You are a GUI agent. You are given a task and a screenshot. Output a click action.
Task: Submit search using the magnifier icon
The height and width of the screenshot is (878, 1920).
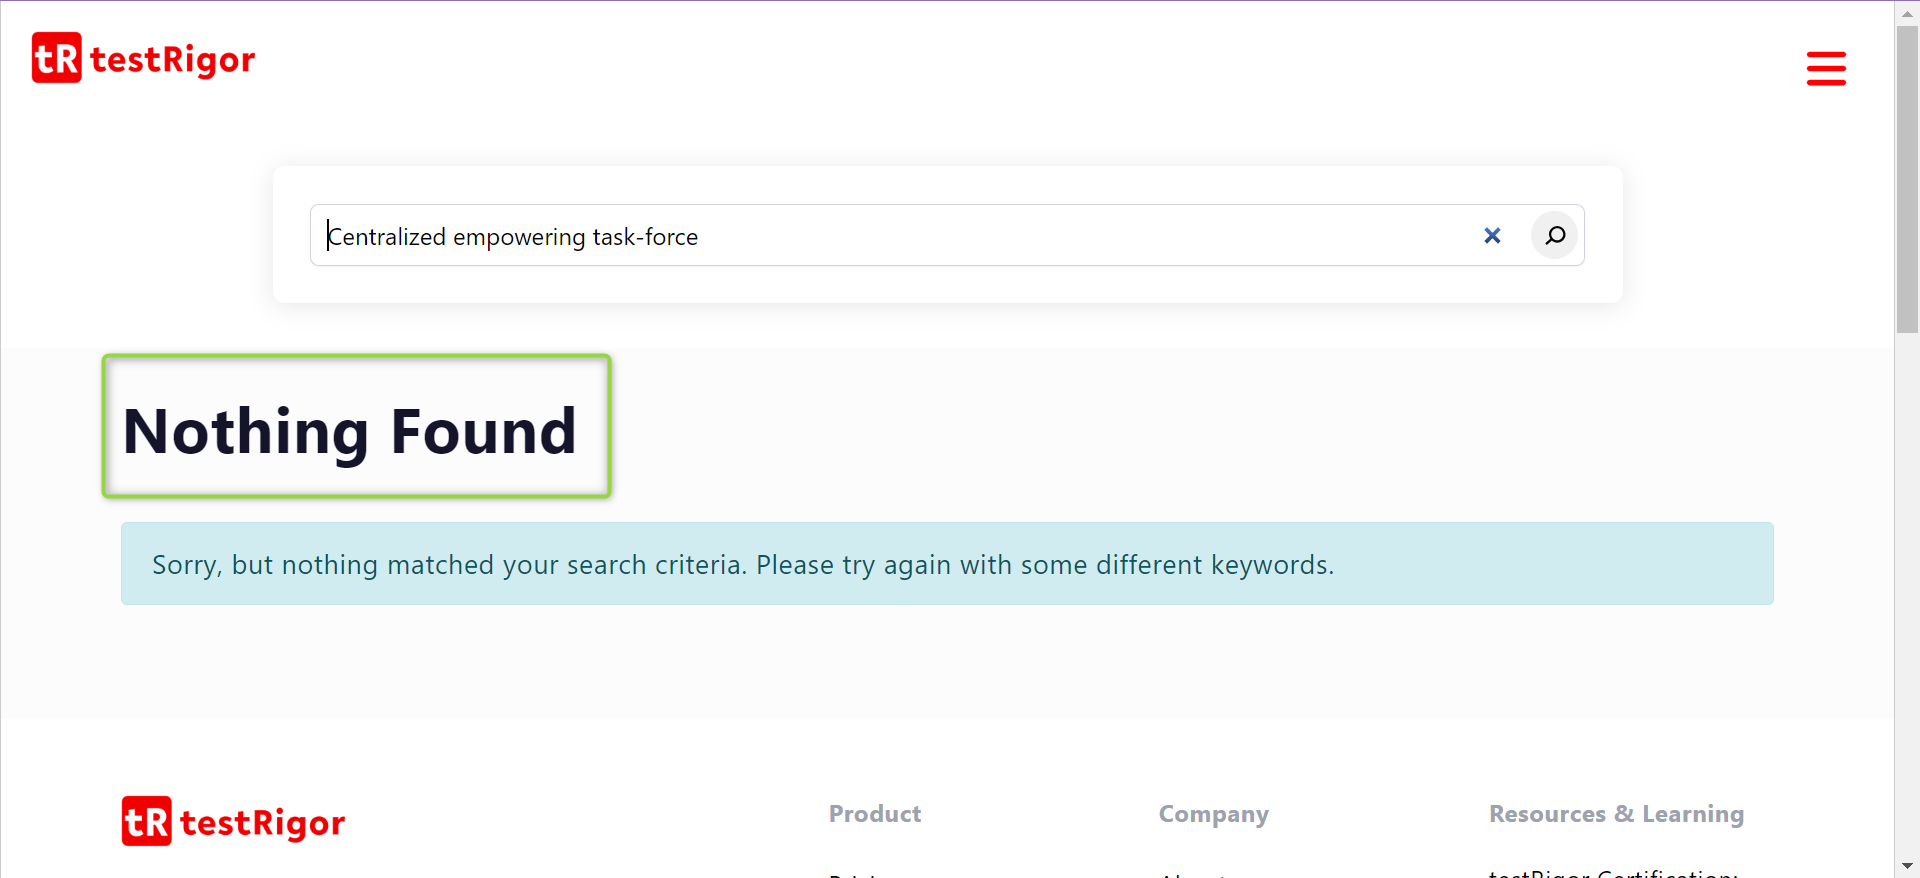pyautogui.click(x=1554, y=236)
